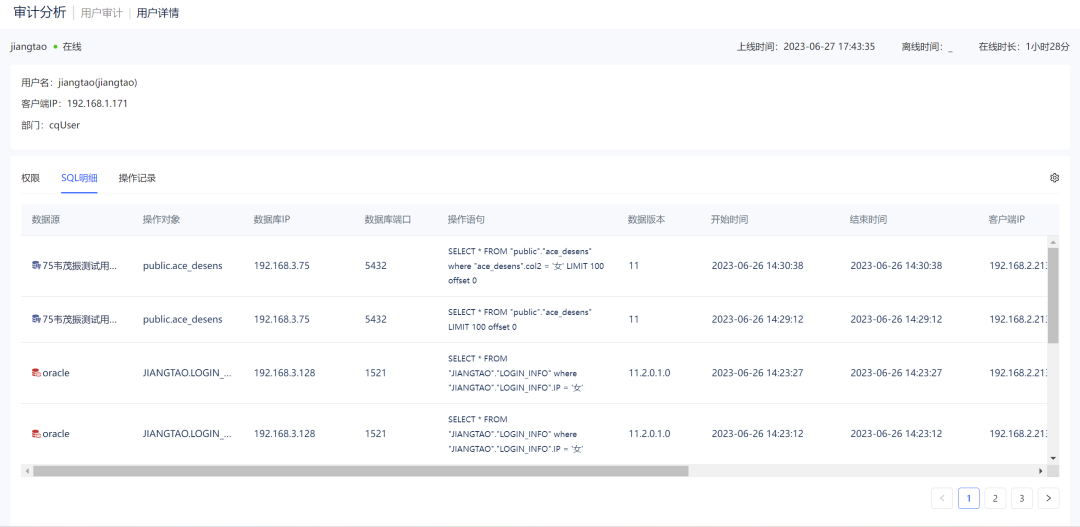This screenshot has height=527, width=1080.
Task: Click the 数据源 column header
Action: 46,220
